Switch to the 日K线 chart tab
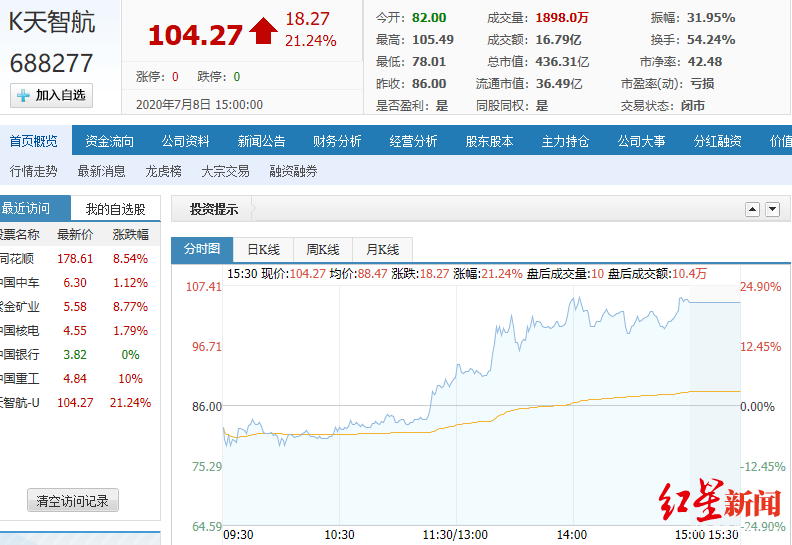Viewport: 792px width, 545px height. (263, 250)
